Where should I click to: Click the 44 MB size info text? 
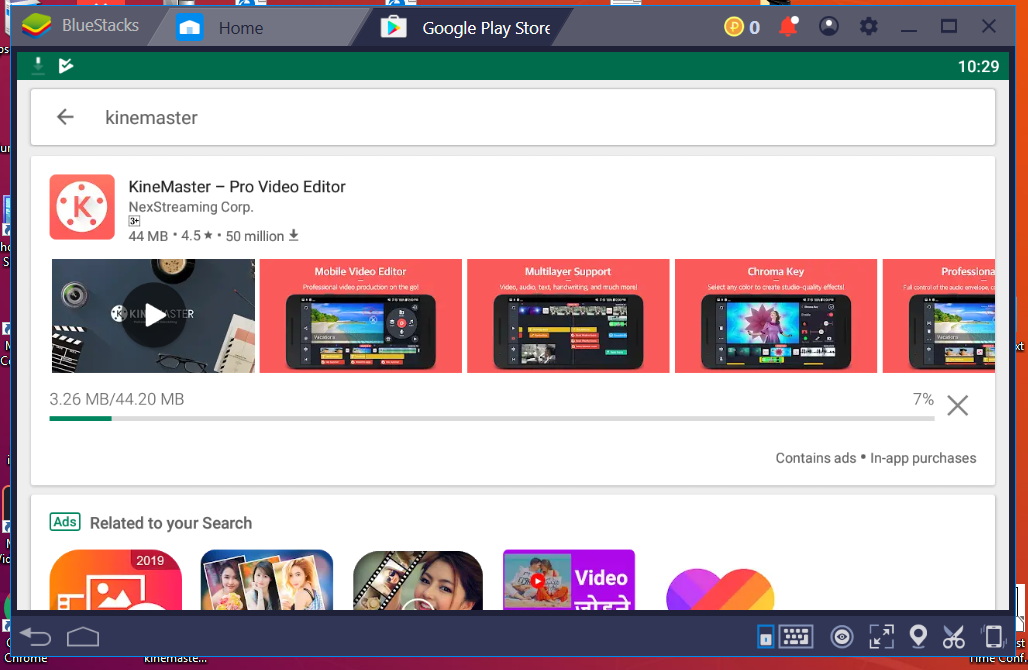point(148,236)
